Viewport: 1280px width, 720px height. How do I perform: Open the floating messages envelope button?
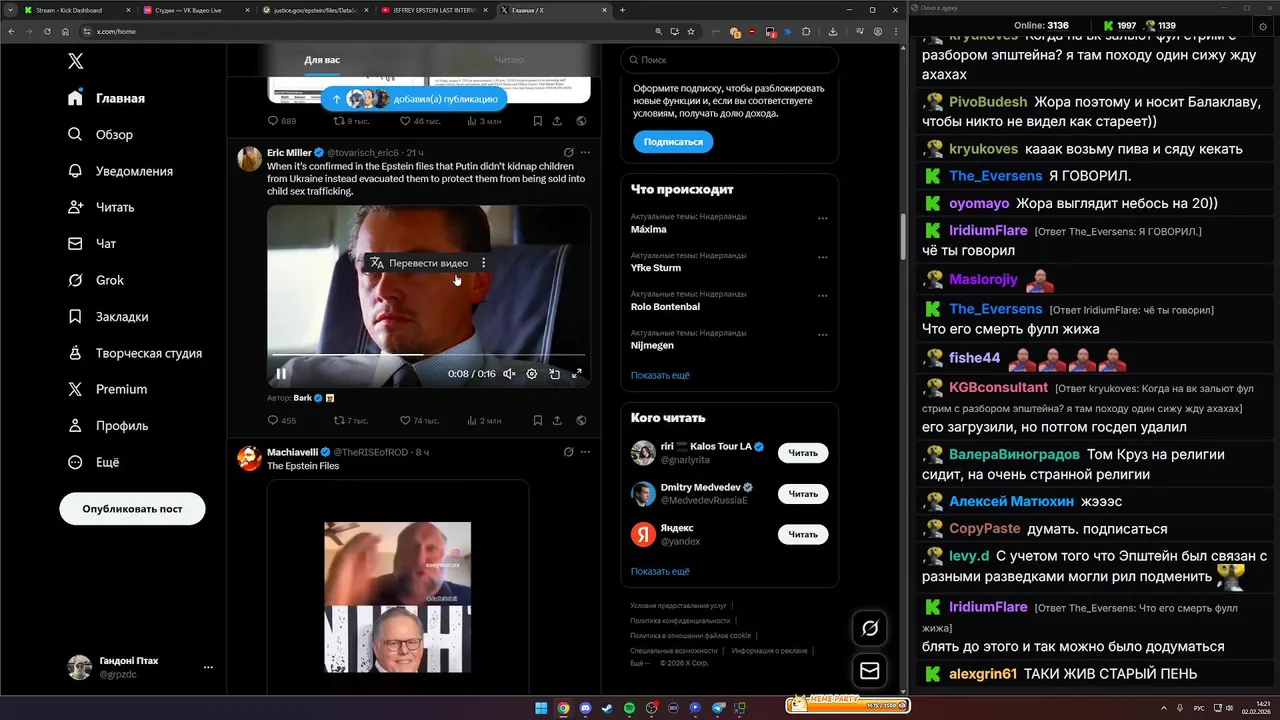(870, 671)
